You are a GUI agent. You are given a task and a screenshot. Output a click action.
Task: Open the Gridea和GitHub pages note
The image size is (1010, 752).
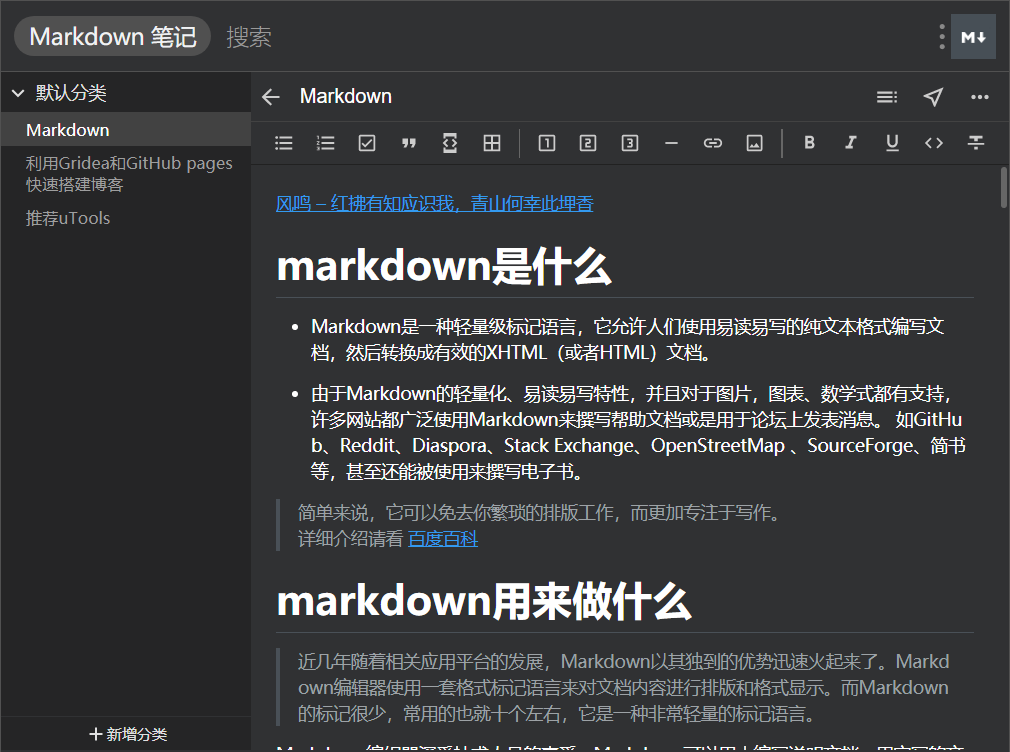[x=126, y=174]
